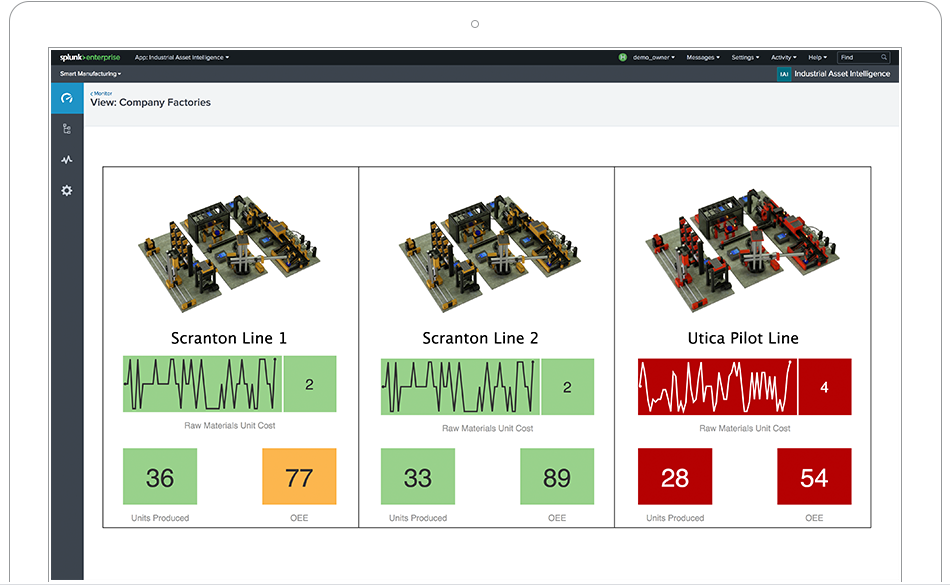The image size is (950, 585).
Task: Open the Activity dropdown
Action: coord(783,58)
